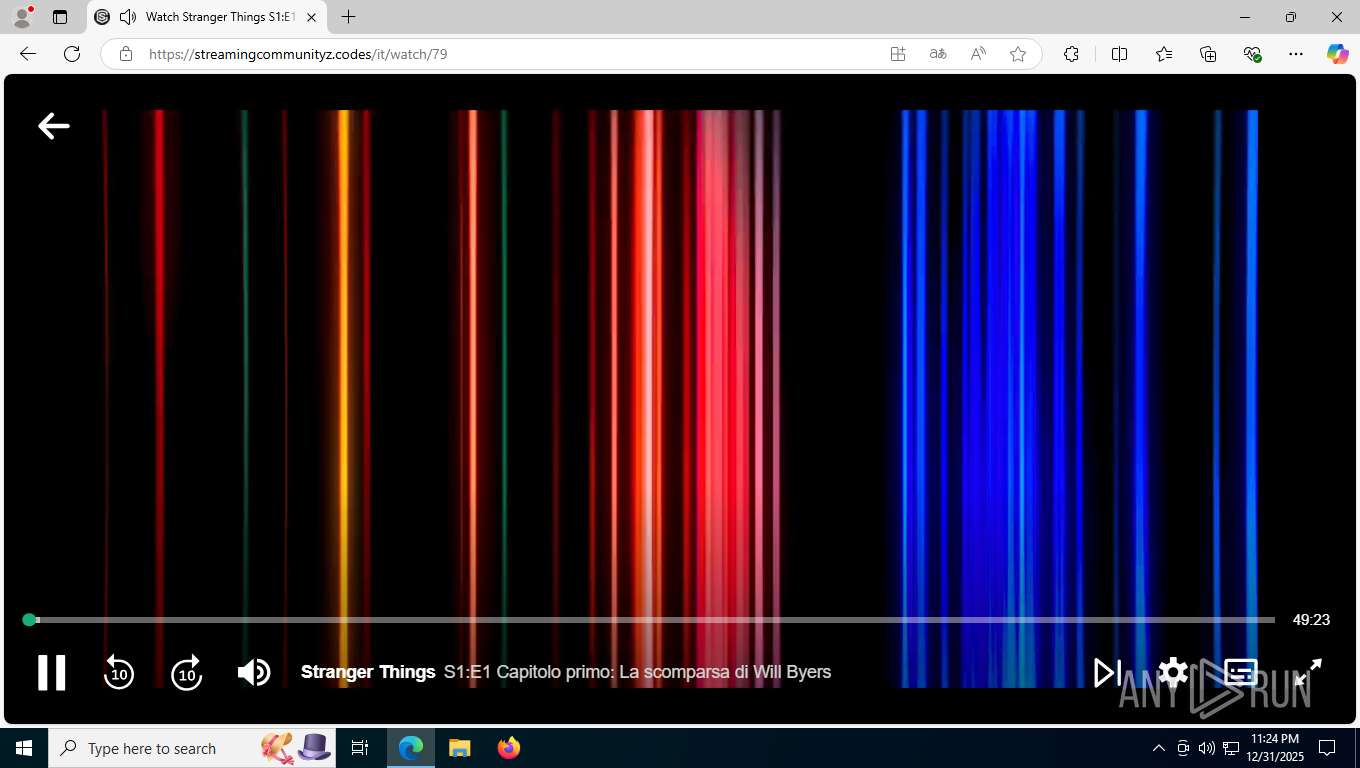Close the Watch Stranger Things tab
This screenshot has height=768, width=1360.
(312, 17)
